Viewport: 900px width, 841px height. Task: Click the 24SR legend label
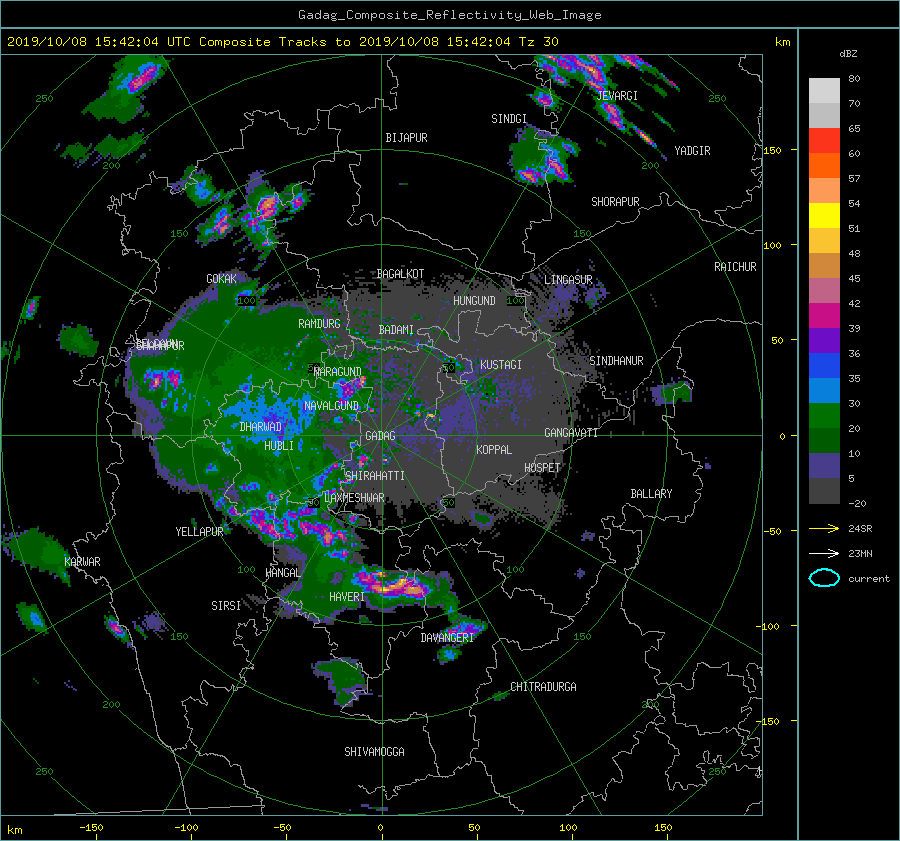(x=860, y=529)
